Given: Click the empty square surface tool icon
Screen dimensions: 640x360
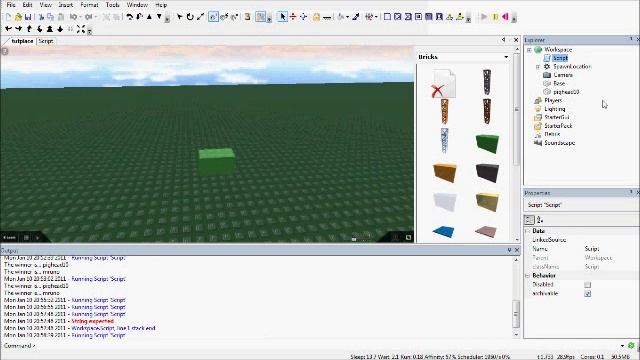Looking at the screenshot, I should click(x=387, y=17).
